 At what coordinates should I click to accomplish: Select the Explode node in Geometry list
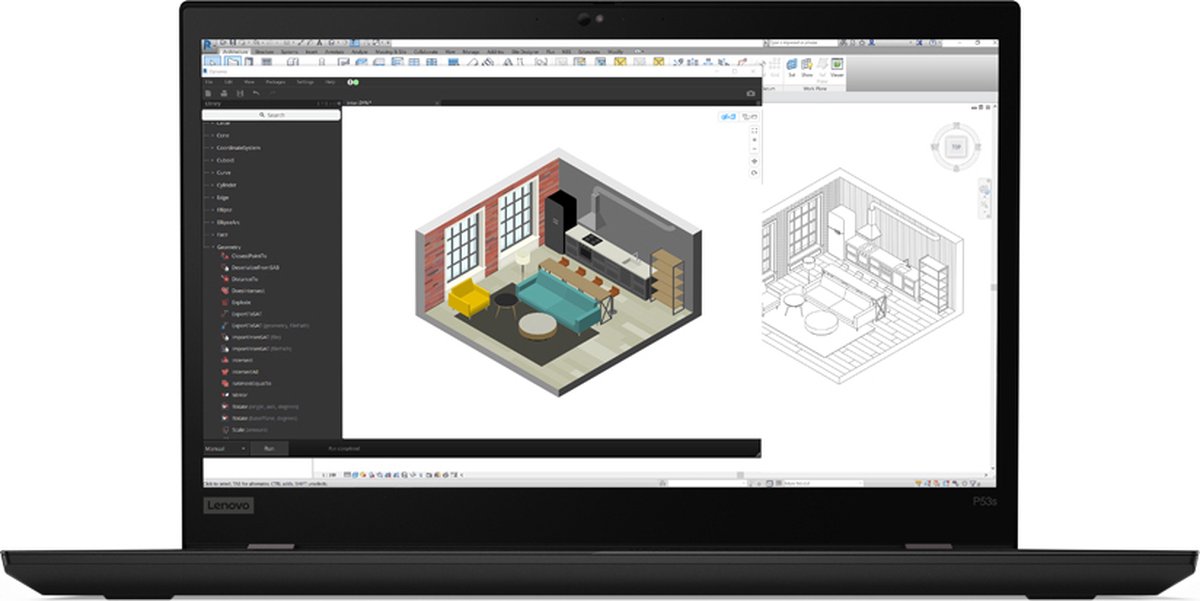click(x=241, y=302)
